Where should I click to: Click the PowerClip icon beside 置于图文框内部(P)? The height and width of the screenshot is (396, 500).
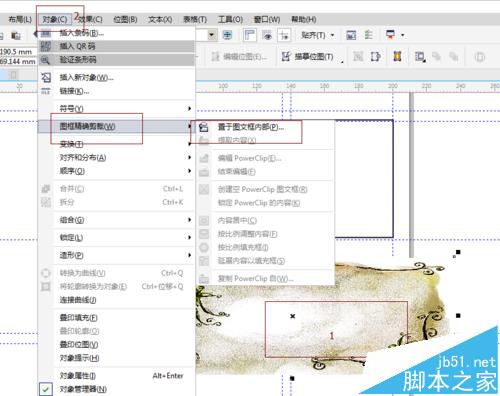[203, 127]
